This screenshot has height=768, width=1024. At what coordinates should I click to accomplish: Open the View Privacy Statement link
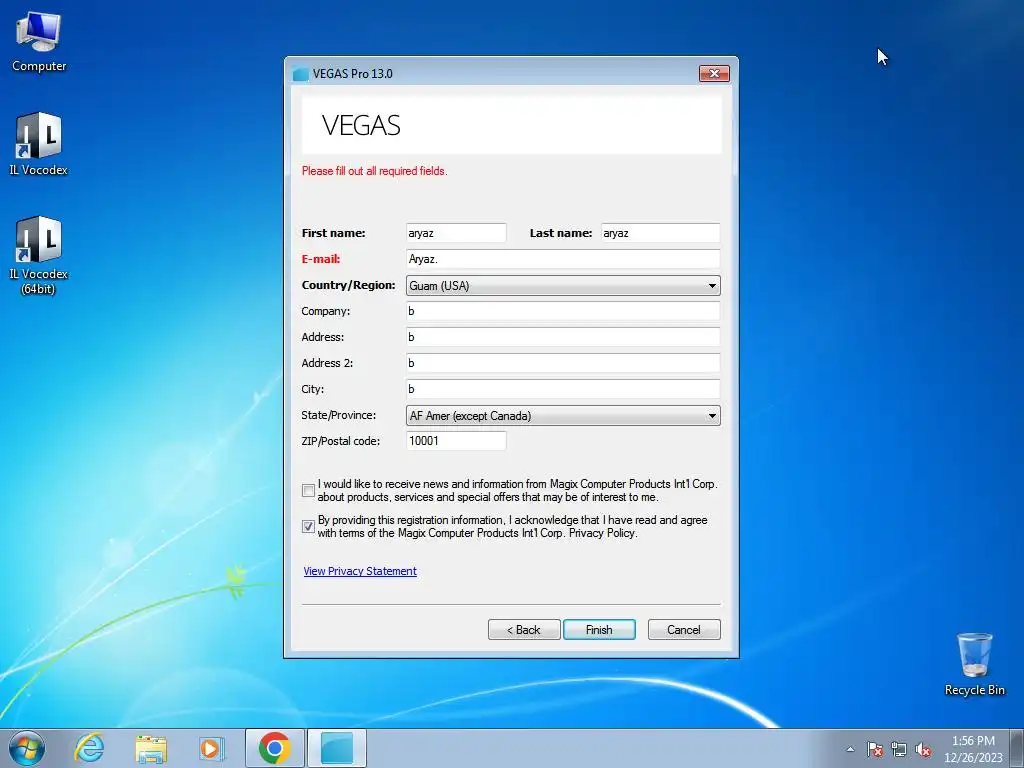(360, 571)
